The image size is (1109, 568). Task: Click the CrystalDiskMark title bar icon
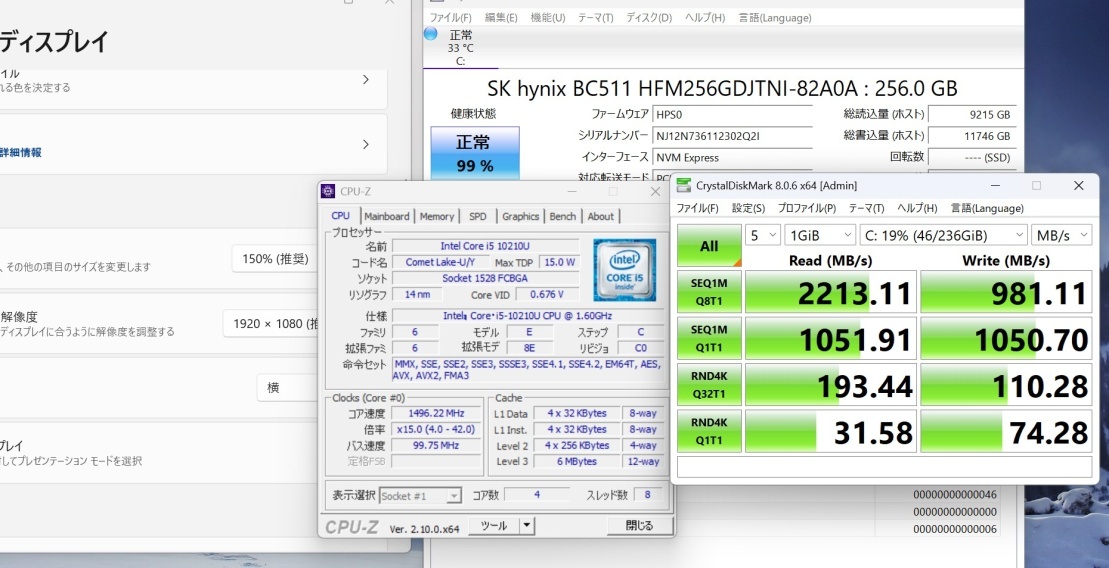point(684,185)
